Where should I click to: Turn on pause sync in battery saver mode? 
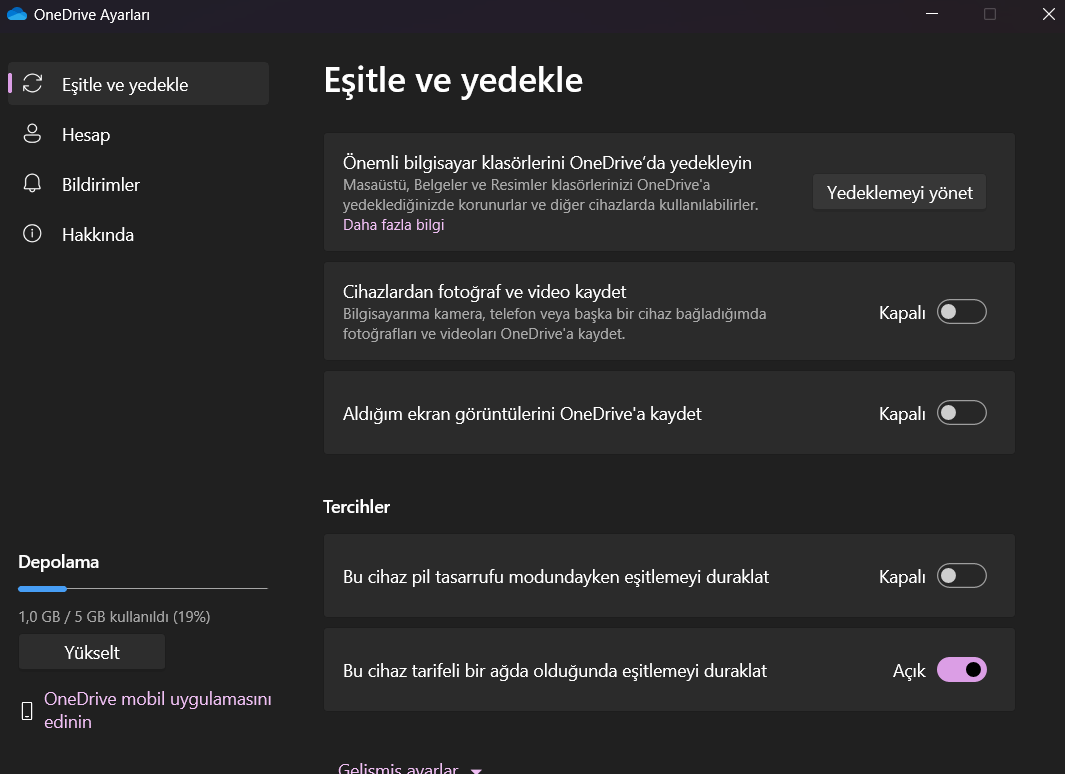tap(961, 576)
